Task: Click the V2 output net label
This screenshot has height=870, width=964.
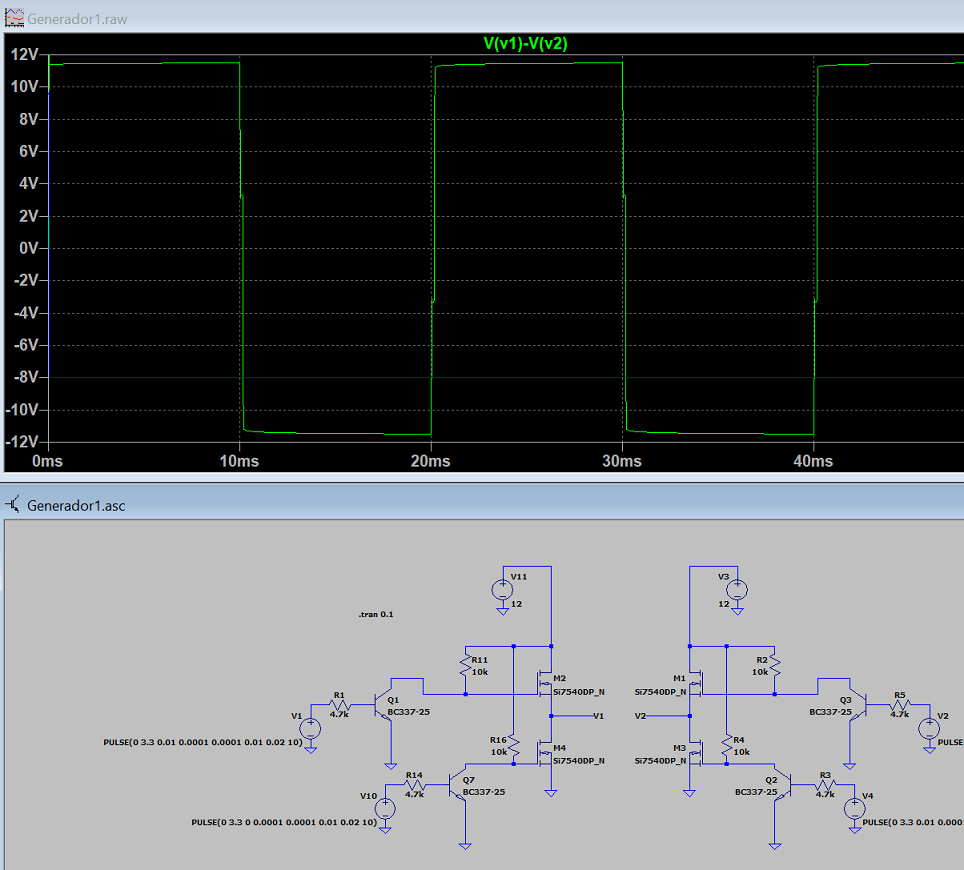Action: click(640, 716)
